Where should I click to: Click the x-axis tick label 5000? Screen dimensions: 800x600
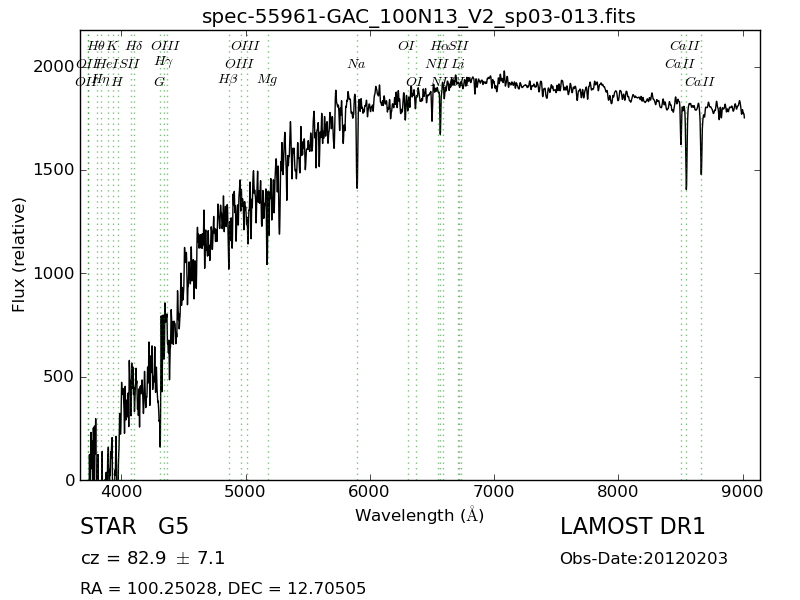point(246,491)
